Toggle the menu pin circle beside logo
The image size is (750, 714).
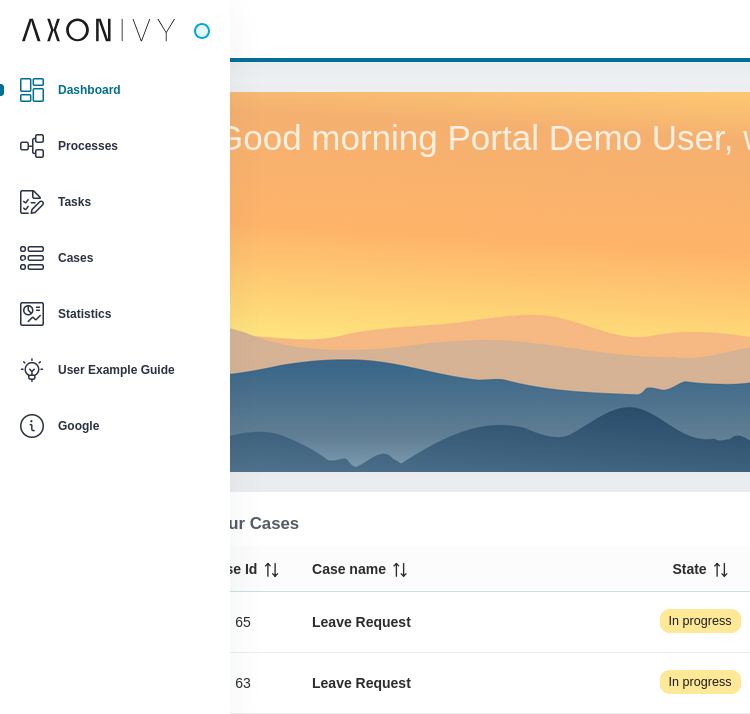tap(202, 31)
